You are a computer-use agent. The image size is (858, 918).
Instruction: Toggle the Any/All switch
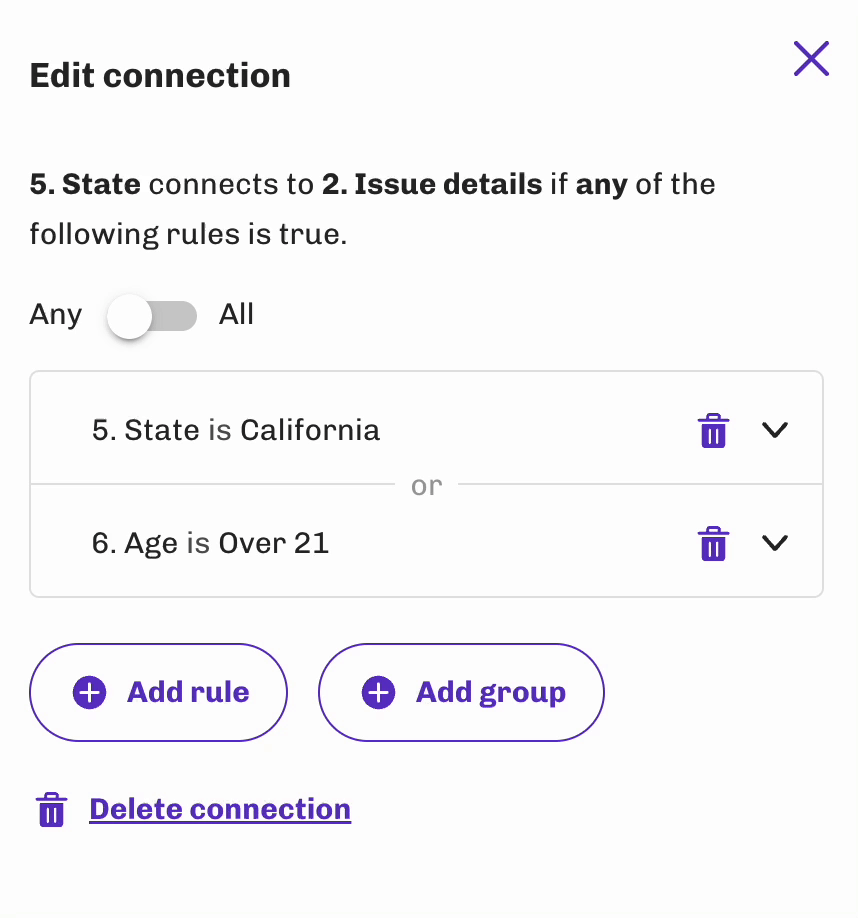point(152,316)
